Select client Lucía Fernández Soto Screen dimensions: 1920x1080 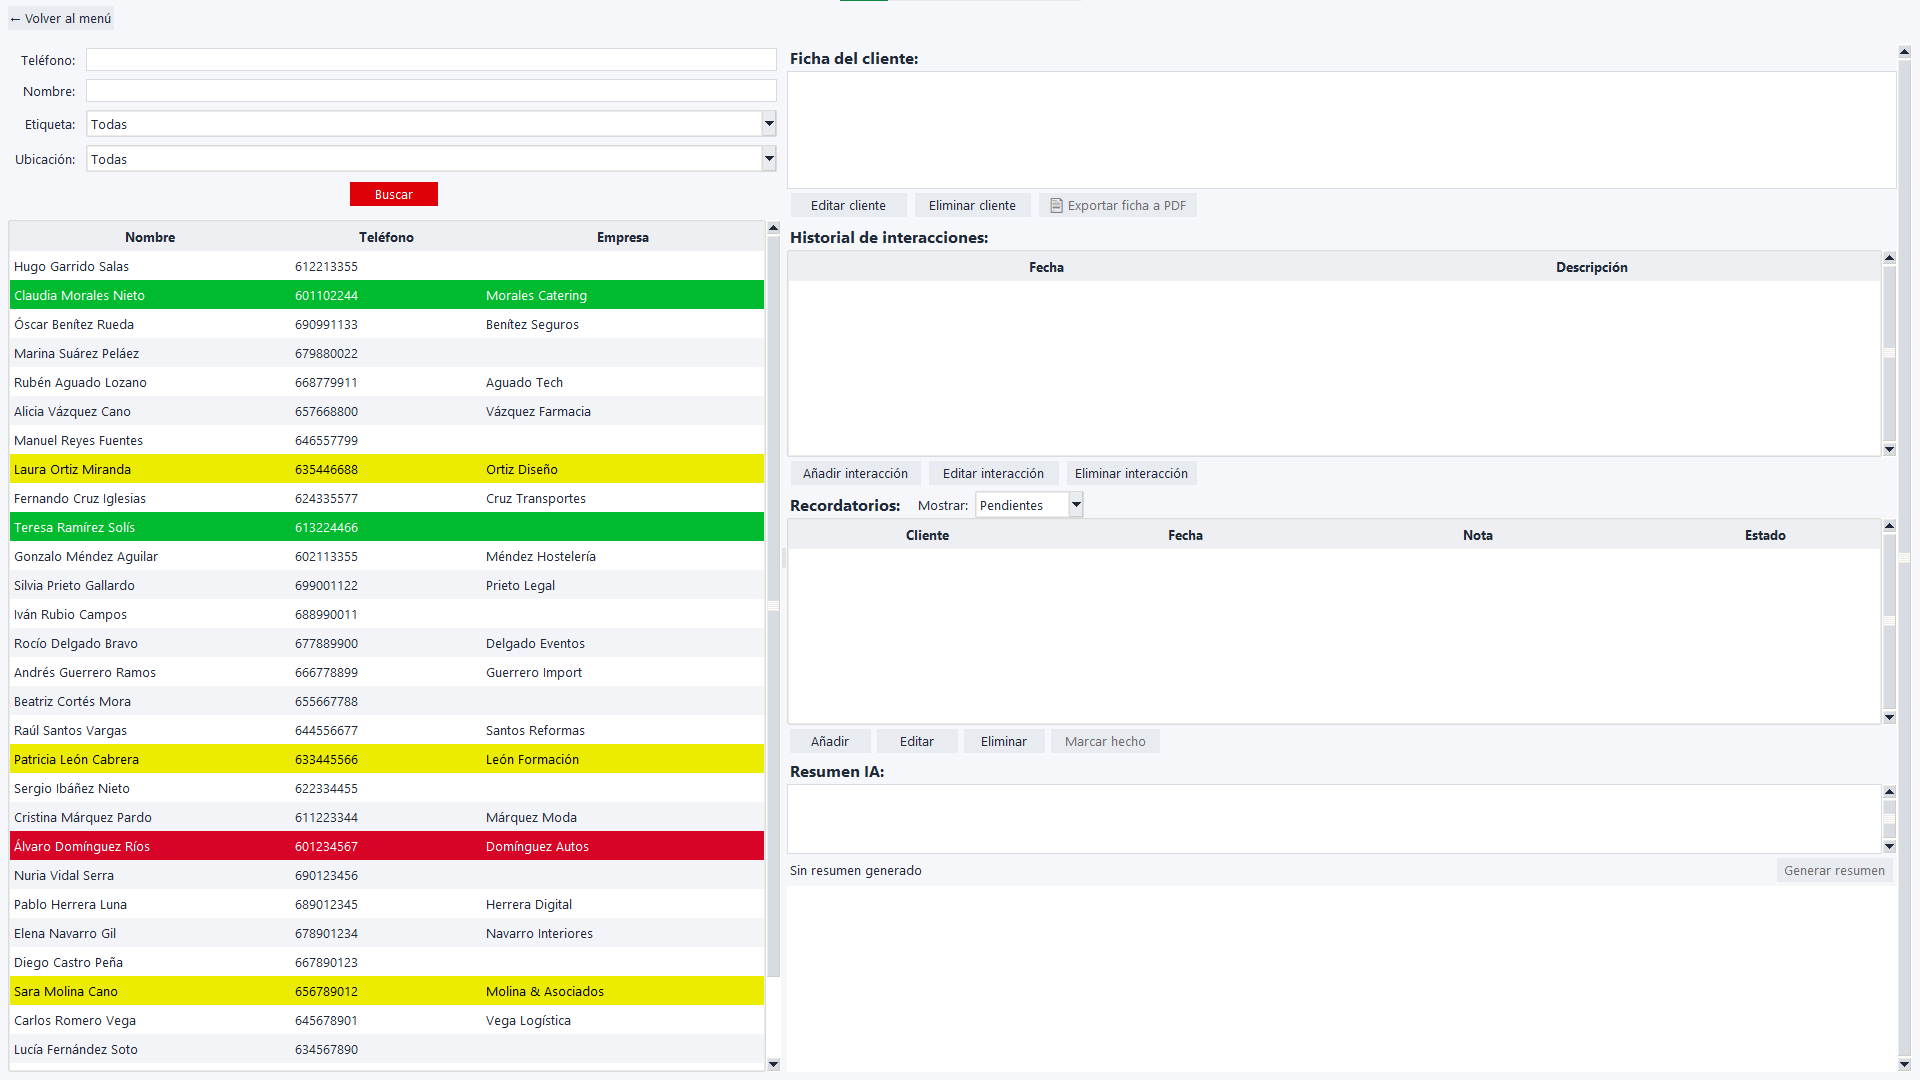click(x=387, y=1049)
